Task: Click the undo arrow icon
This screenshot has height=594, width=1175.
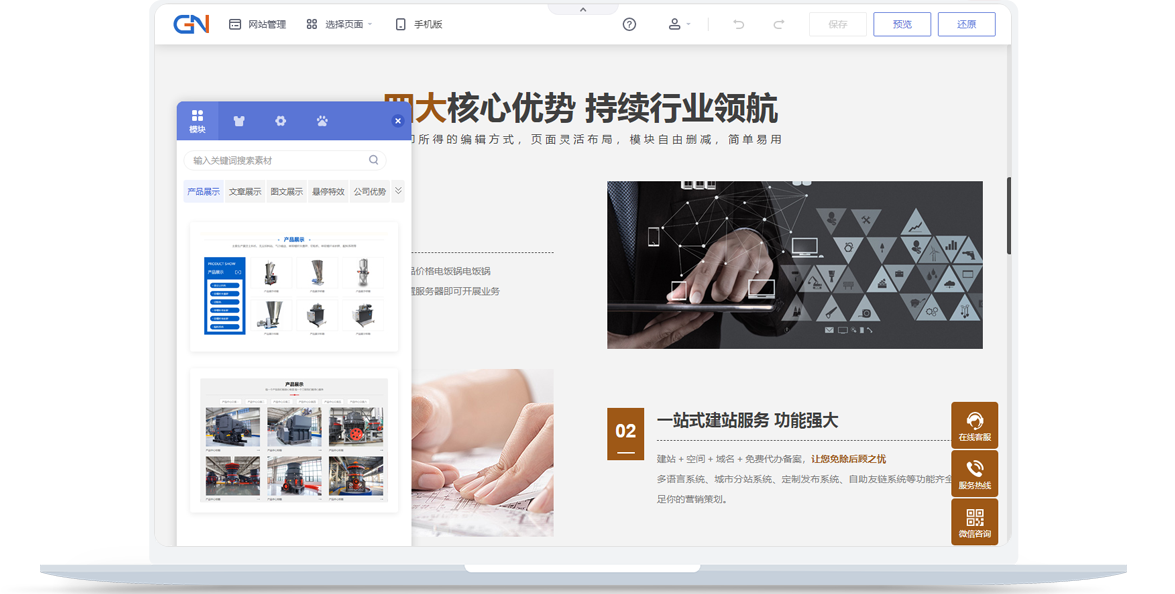Action: tap(739, 24)
